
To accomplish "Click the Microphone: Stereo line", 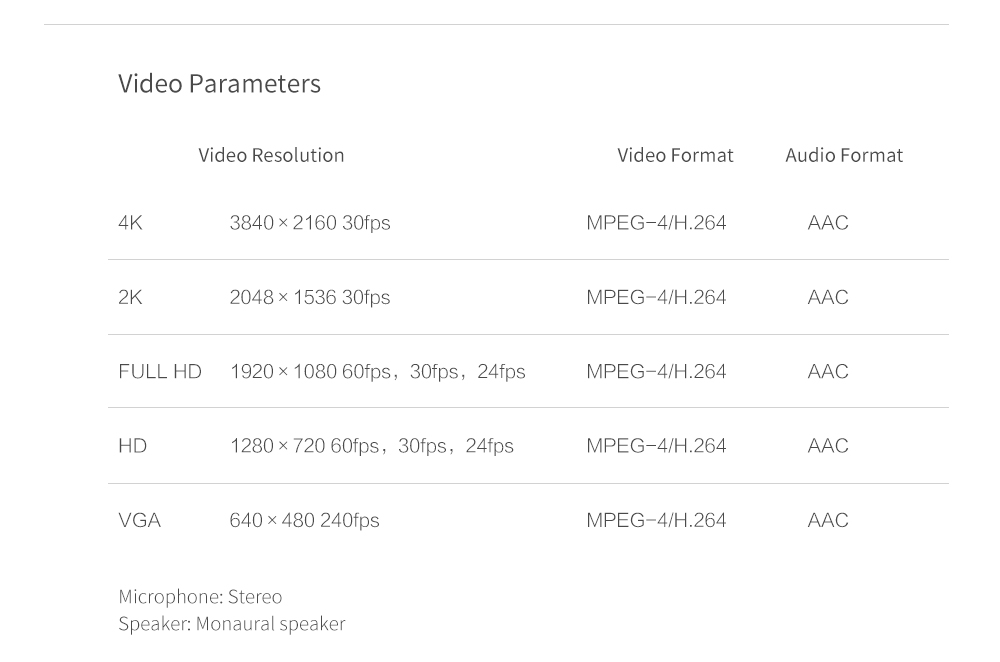I will 200,597.
